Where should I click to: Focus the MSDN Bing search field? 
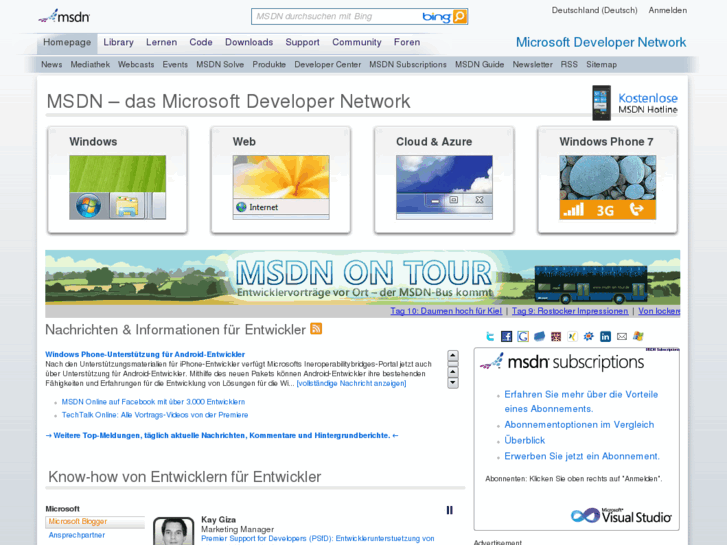[336, 17]
